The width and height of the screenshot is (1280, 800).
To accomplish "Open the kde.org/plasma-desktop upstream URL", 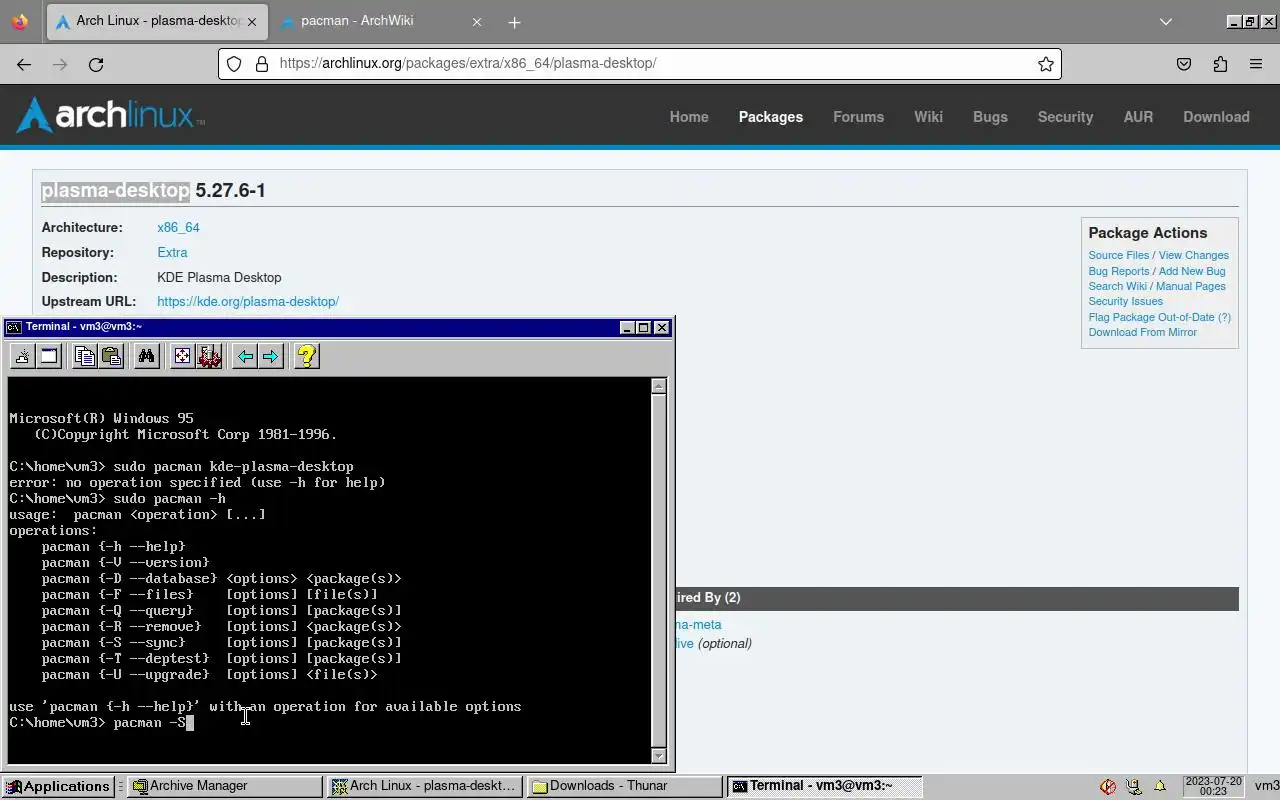I will (248, 302).
